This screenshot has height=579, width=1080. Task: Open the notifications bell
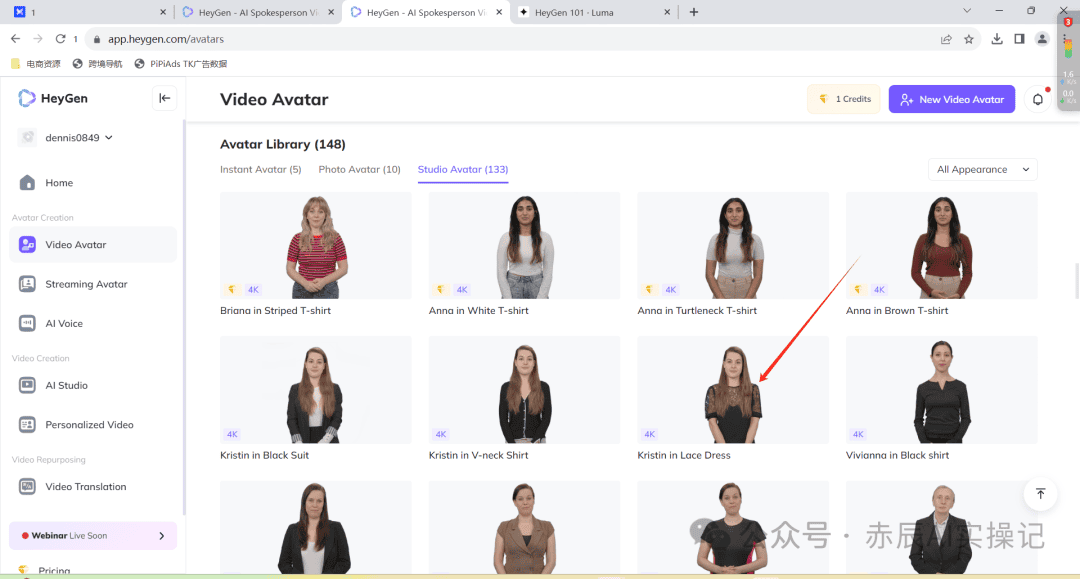1038,99
